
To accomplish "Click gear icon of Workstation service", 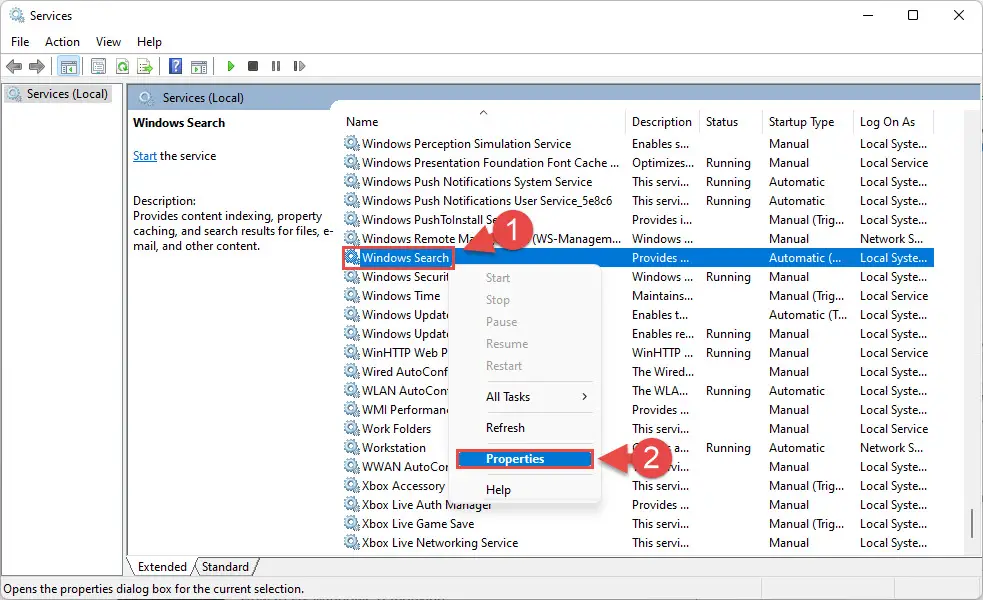I will coord(352,447).
